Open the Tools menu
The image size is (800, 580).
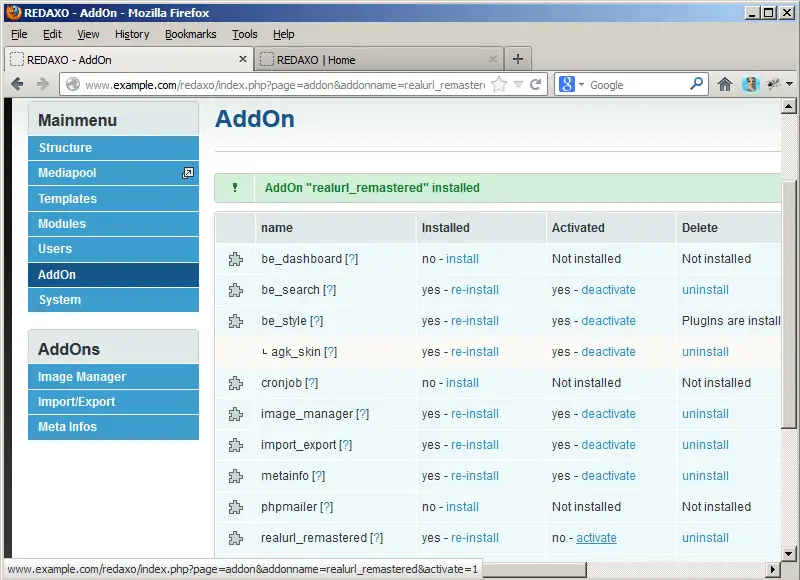point(244,34)
